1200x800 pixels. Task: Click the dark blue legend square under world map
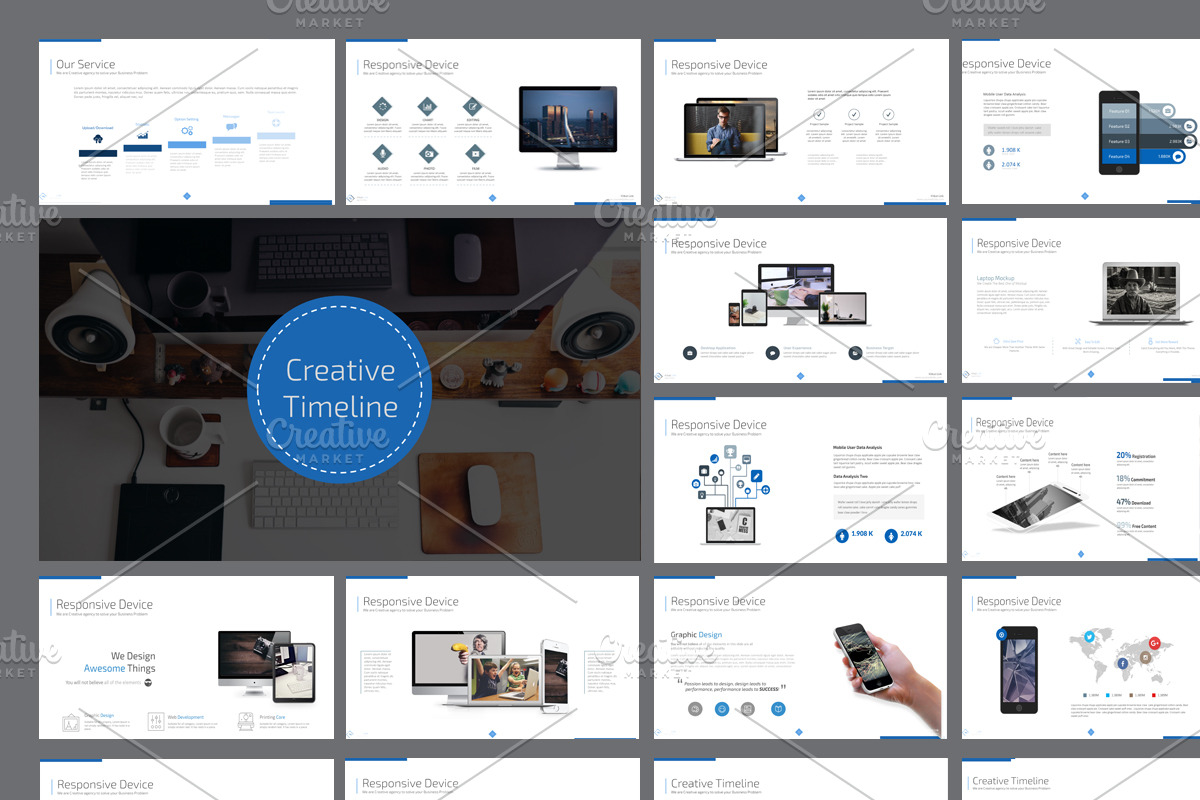tap(1086, 694)
